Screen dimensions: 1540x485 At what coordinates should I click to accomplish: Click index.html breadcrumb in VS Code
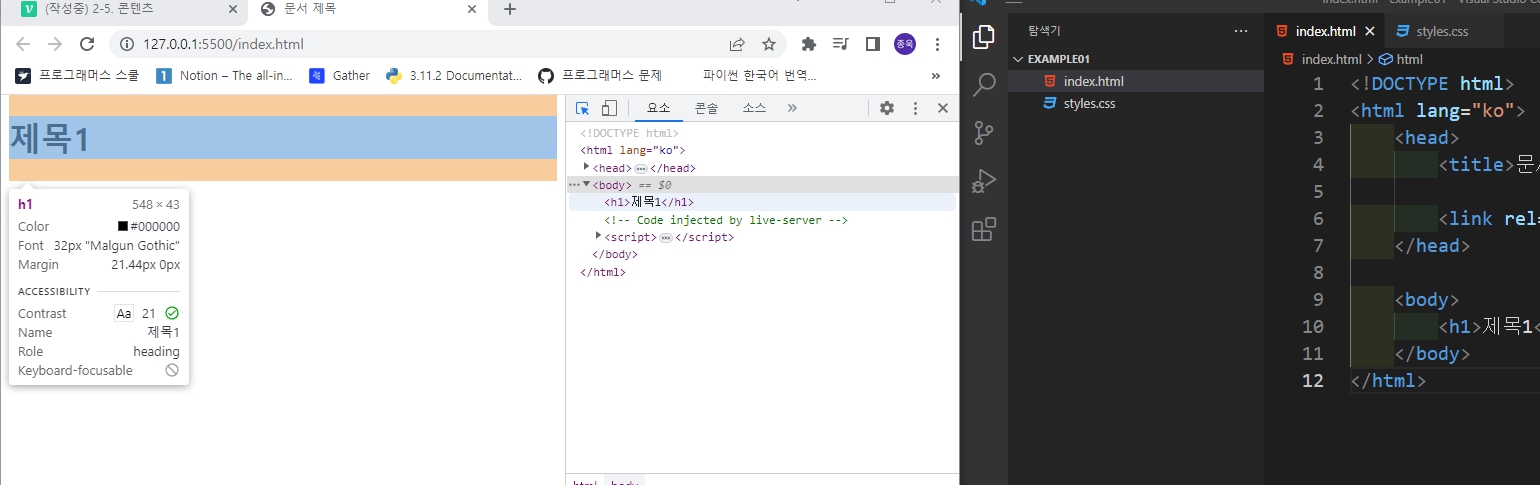(1322, 59)
